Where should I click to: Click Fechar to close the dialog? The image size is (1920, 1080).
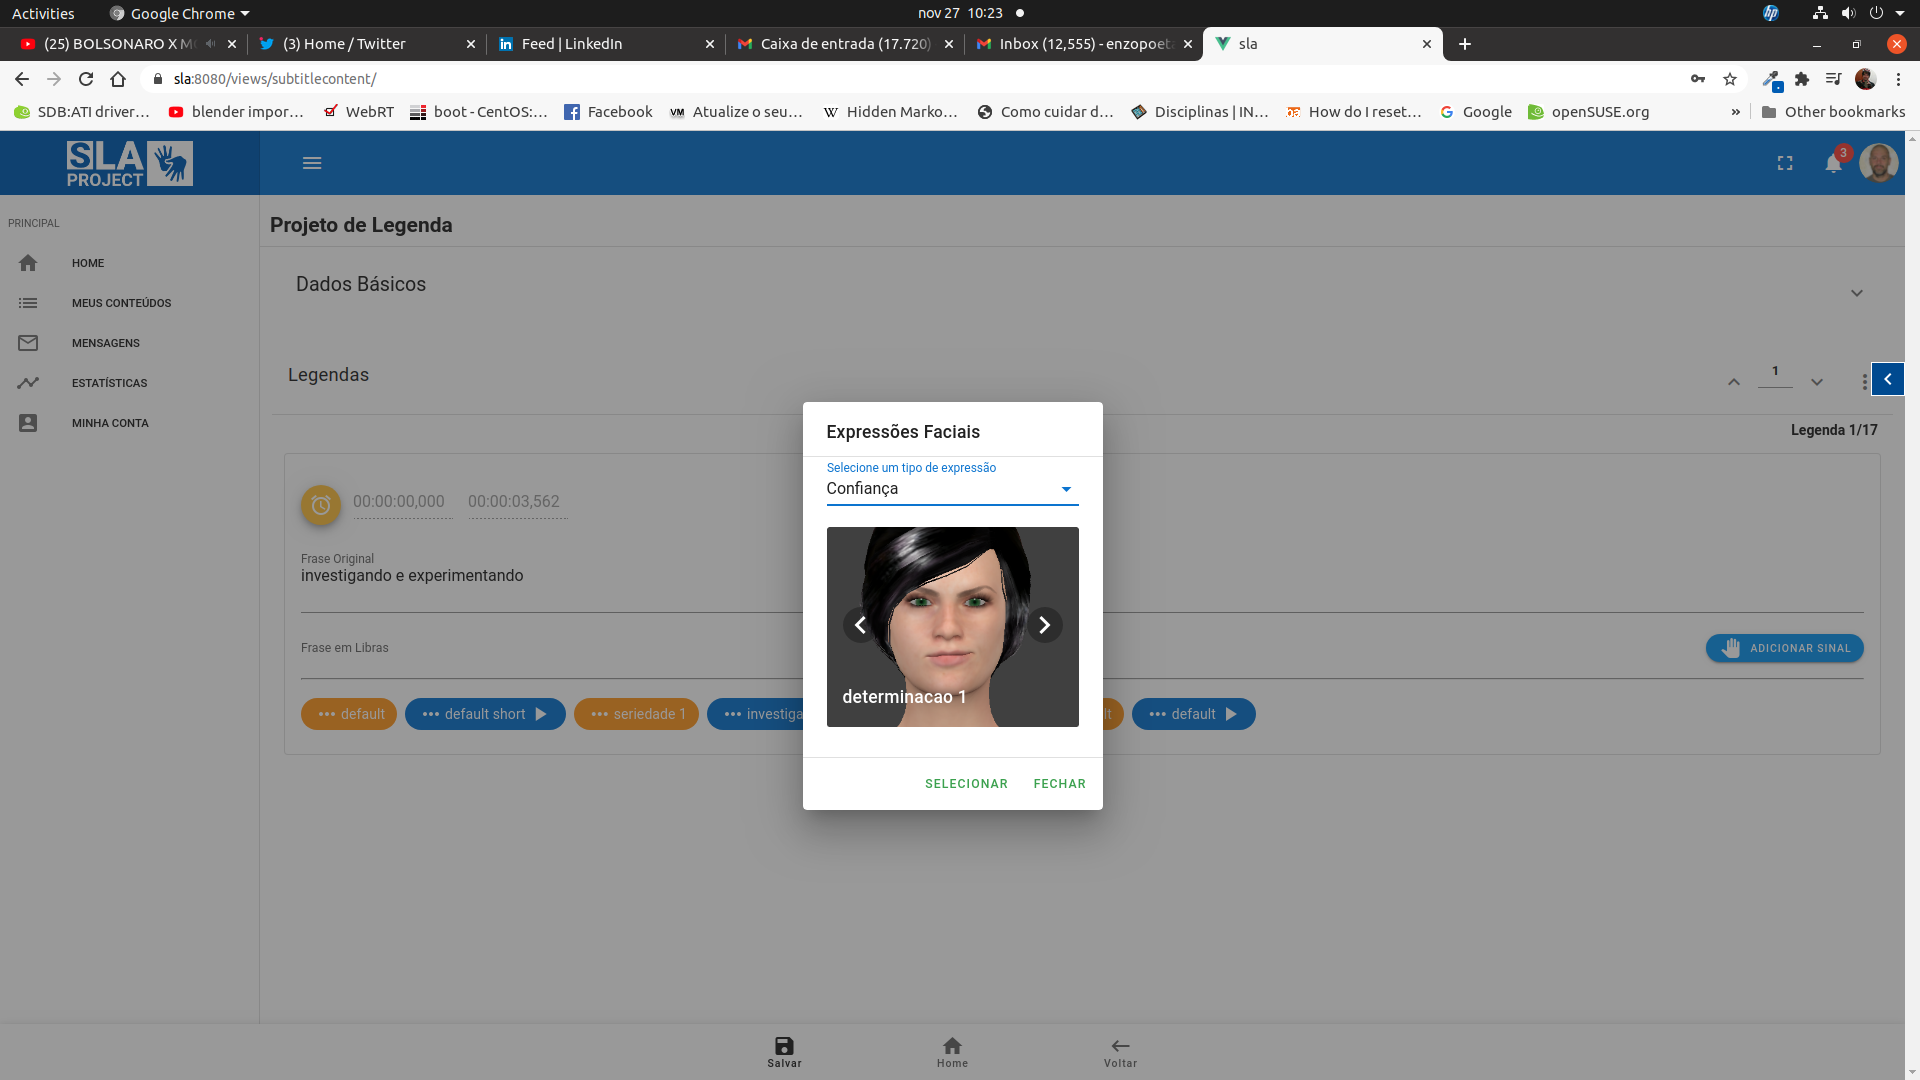pyautogui.click(x=1059, y=784)
